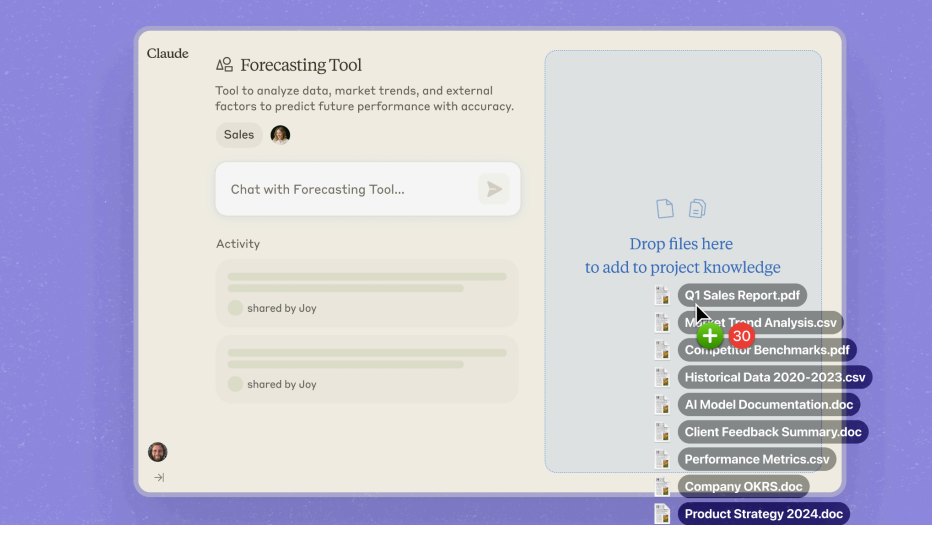Viewport: 932px width, 536px height.
Task: Click the multiple documents icon in drop zone
Action: tap(697, 208)
